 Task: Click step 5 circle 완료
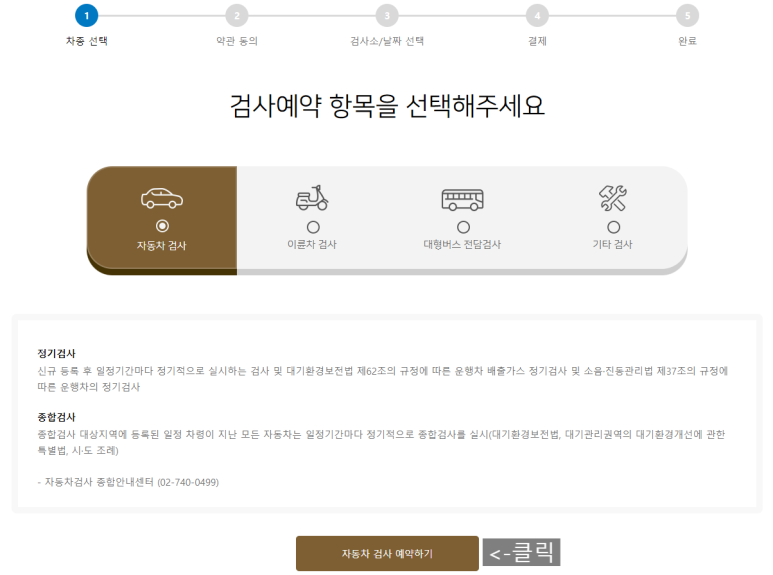[x=687, y=16]
